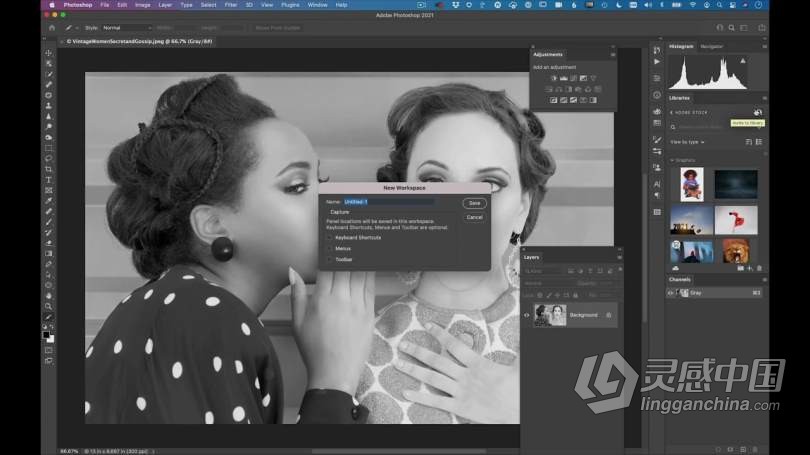Add a Levels adjustment
This screenshot has height=455, width=810.
(564, 79)
